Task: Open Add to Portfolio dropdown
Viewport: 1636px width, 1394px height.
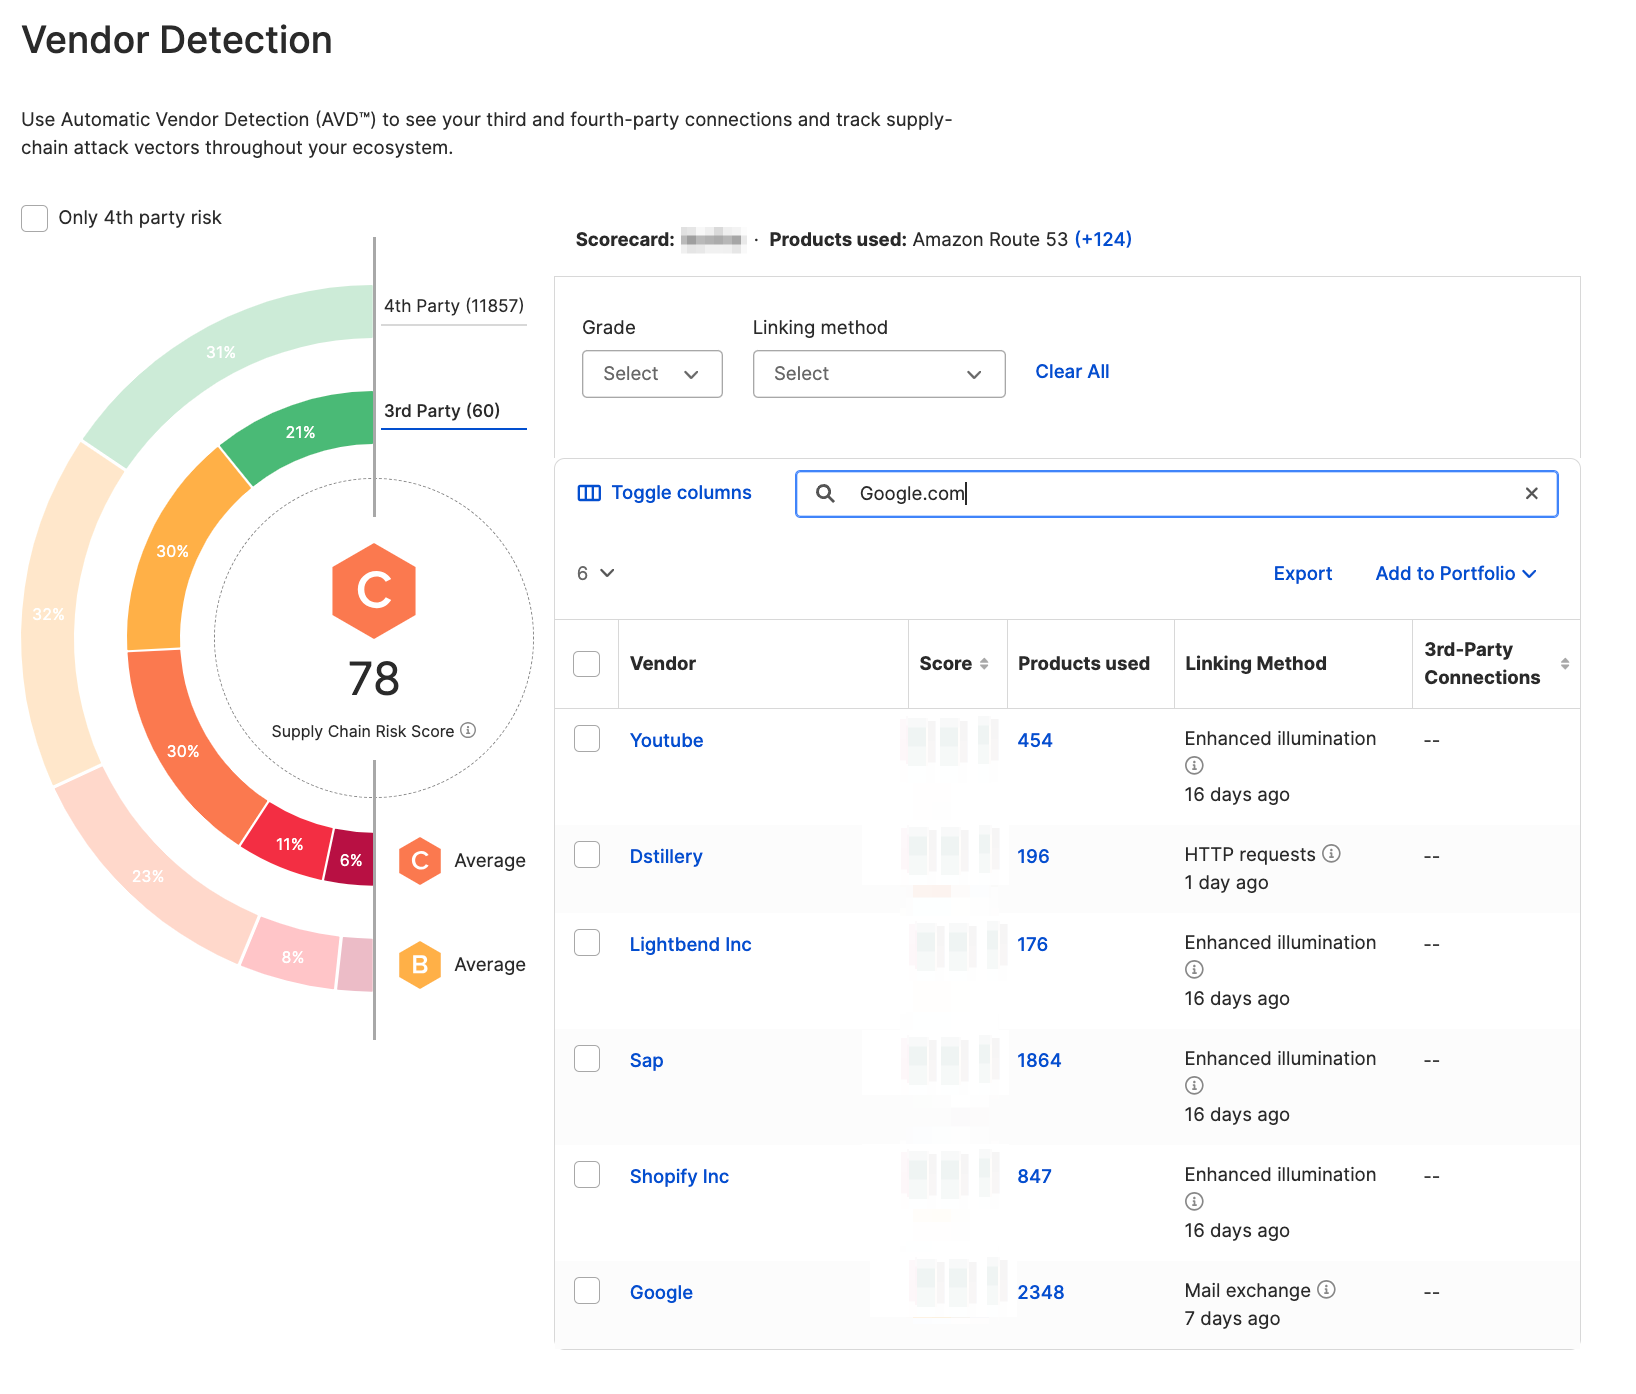Action: 1456,573
